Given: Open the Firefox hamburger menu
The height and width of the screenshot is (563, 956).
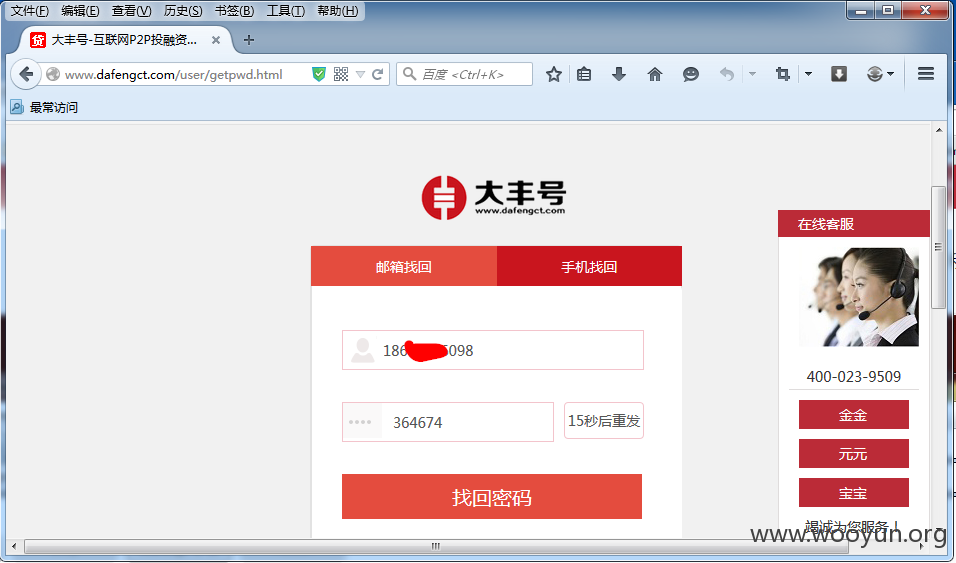Looking at the screenshot, I should [x=926, y=74].
